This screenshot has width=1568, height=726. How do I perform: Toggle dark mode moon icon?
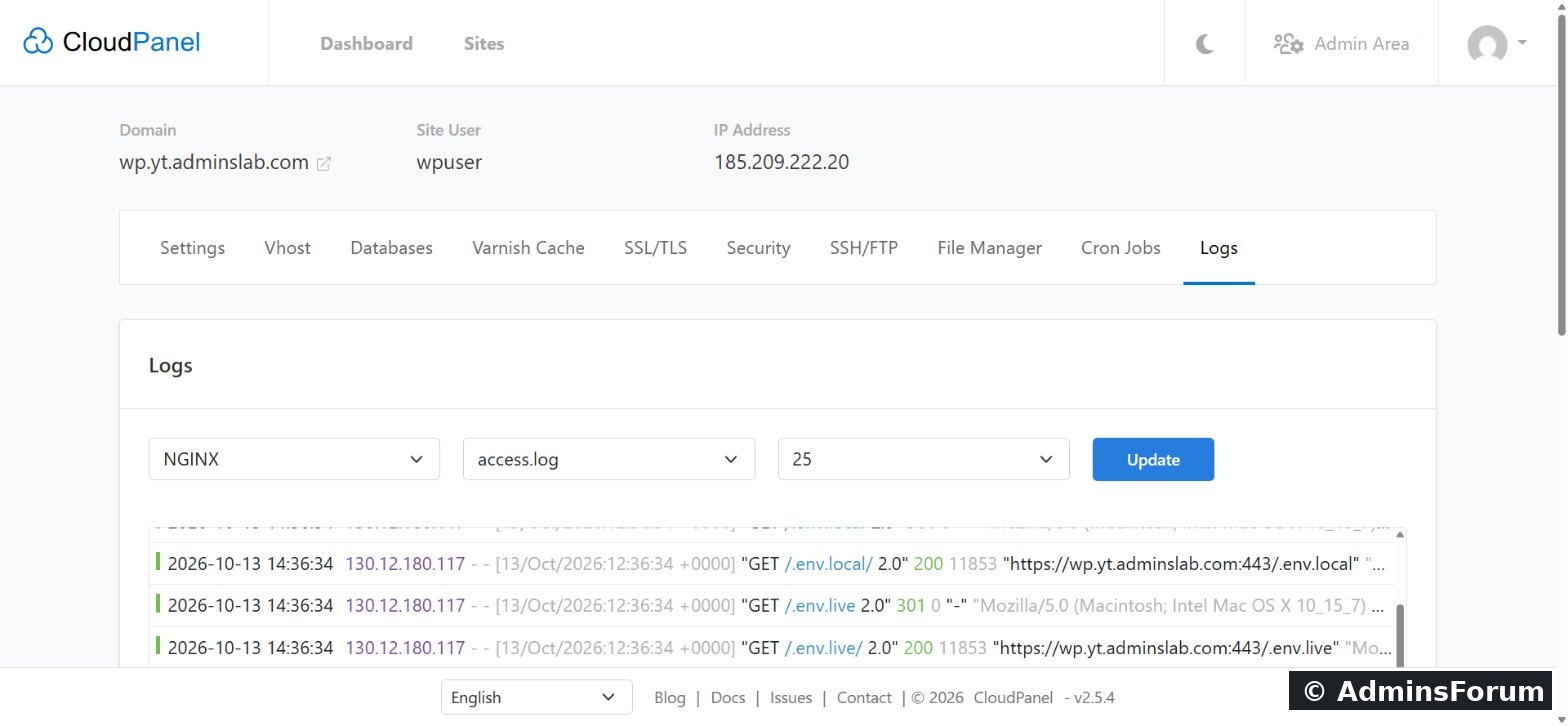coord(1205,44)
